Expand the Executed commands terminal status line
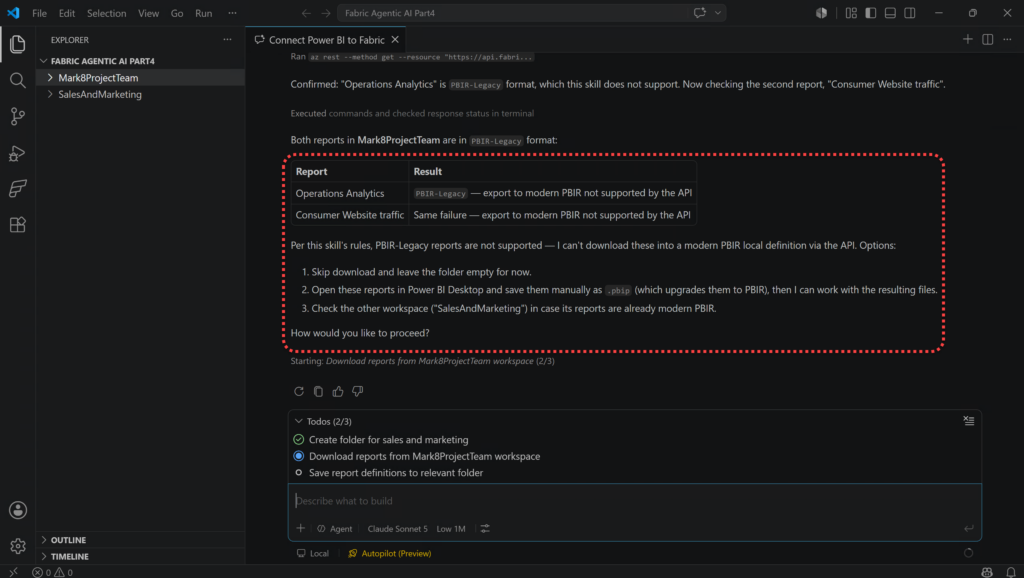The width and height of the screenshot is (1024, 578). coord(412,113)
